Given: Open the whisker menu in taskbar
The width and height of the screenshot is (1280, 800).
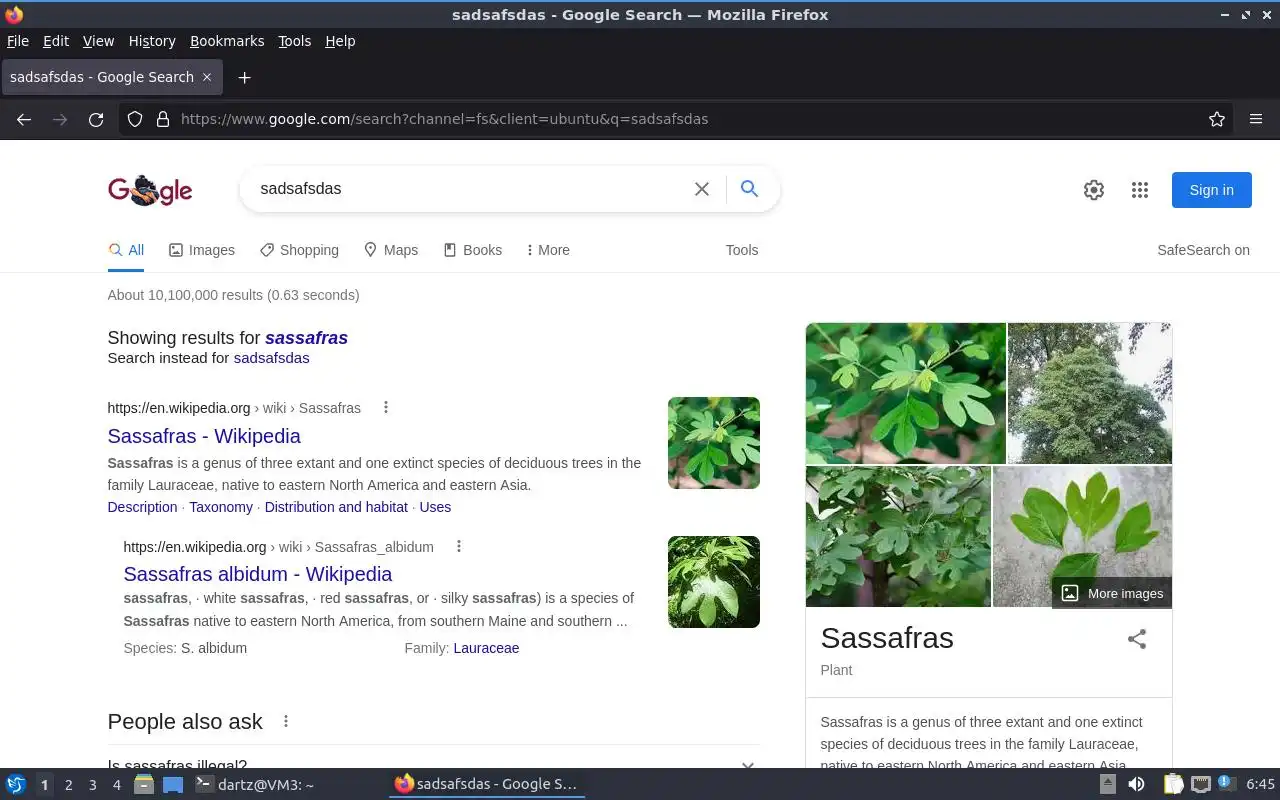Looking at the screenshot, I should point(16,785).
